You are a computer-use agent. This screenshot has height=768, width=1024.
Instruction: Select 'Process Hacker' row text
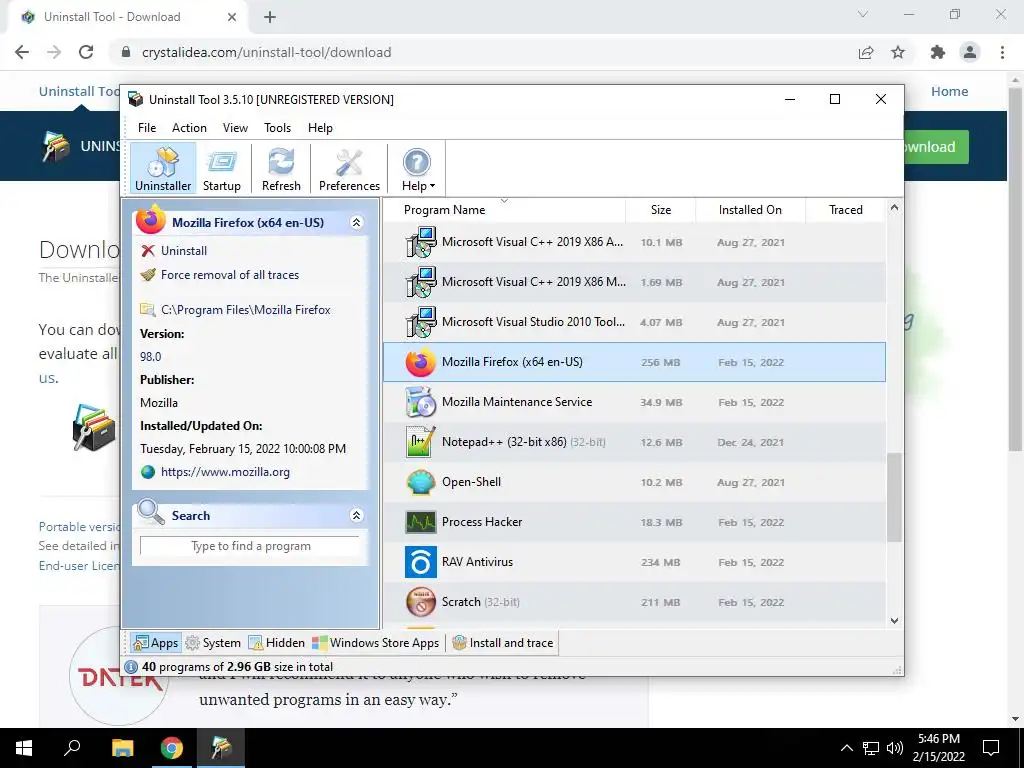pos(482,522)
